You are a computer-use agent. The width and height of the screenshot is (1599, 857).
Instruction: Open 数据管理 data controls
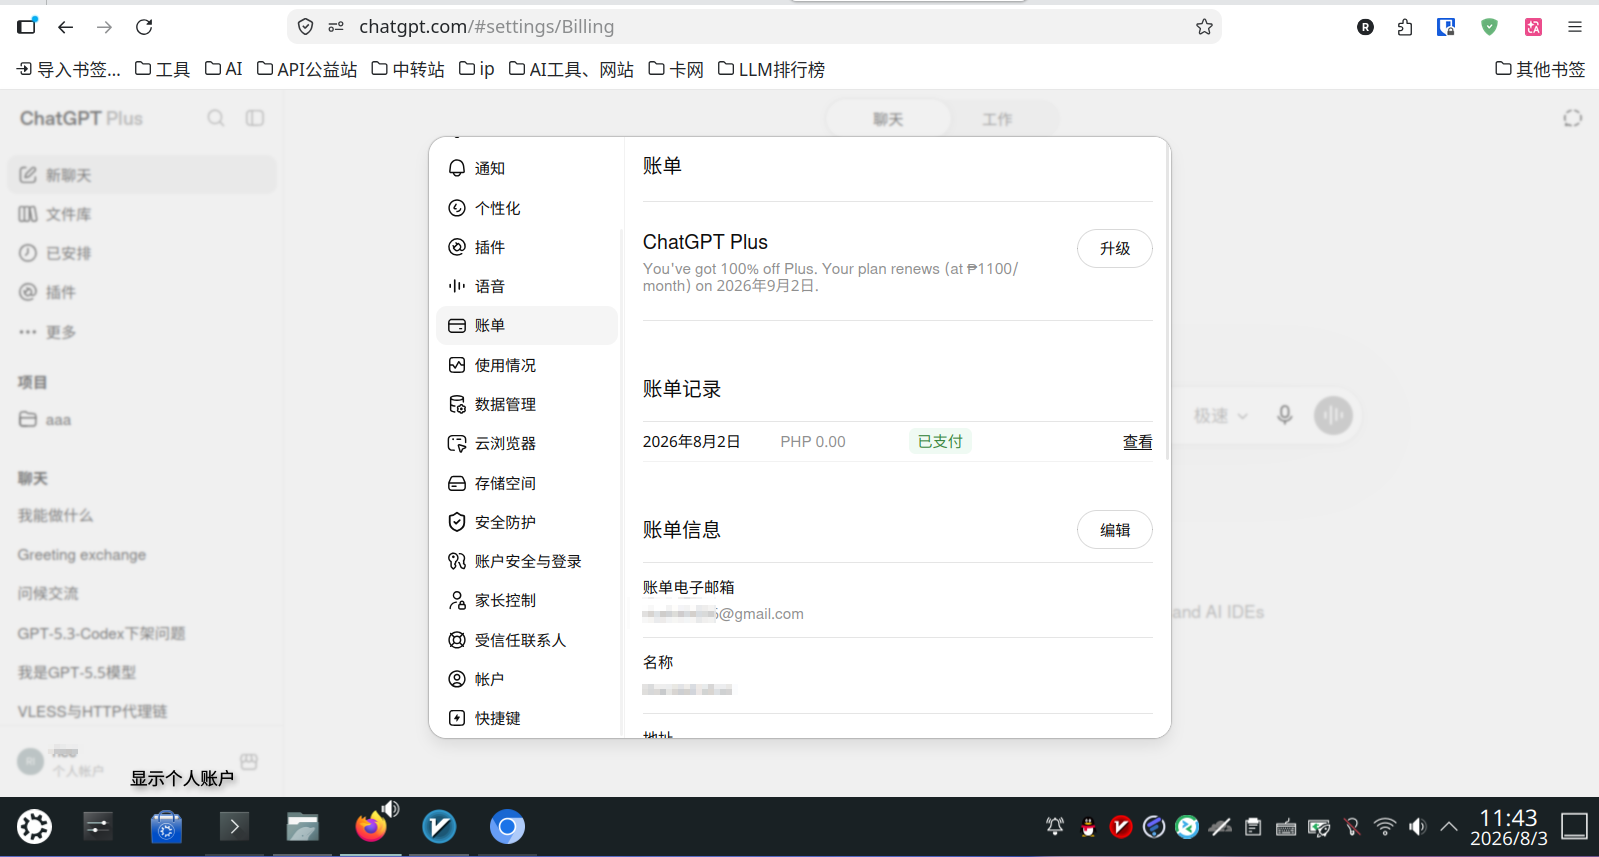527,404
